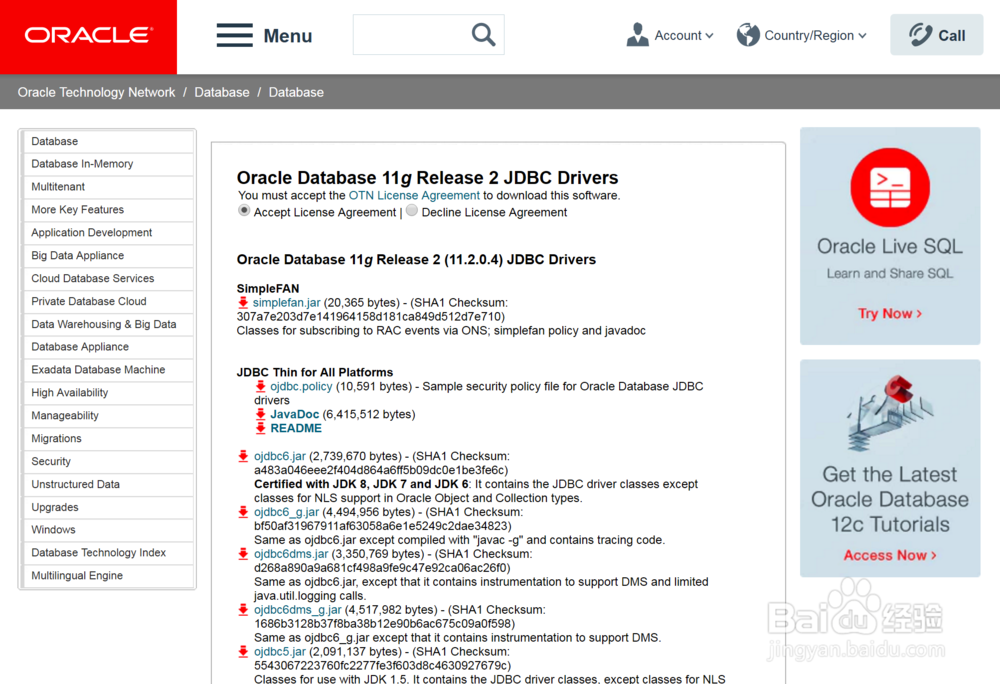Download ojdbc6.jar link
1000x684 pixels.
click(280, 456)
